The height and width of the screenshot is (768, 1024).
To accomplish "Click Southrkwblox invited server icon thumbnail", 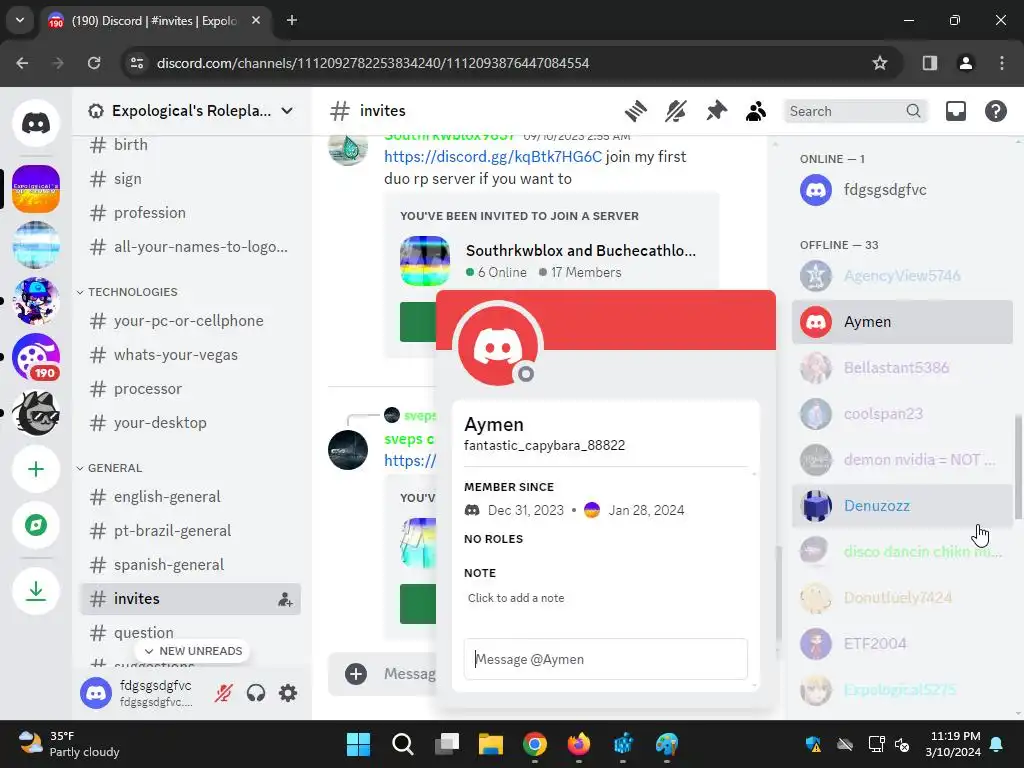I will pos(425,261).
